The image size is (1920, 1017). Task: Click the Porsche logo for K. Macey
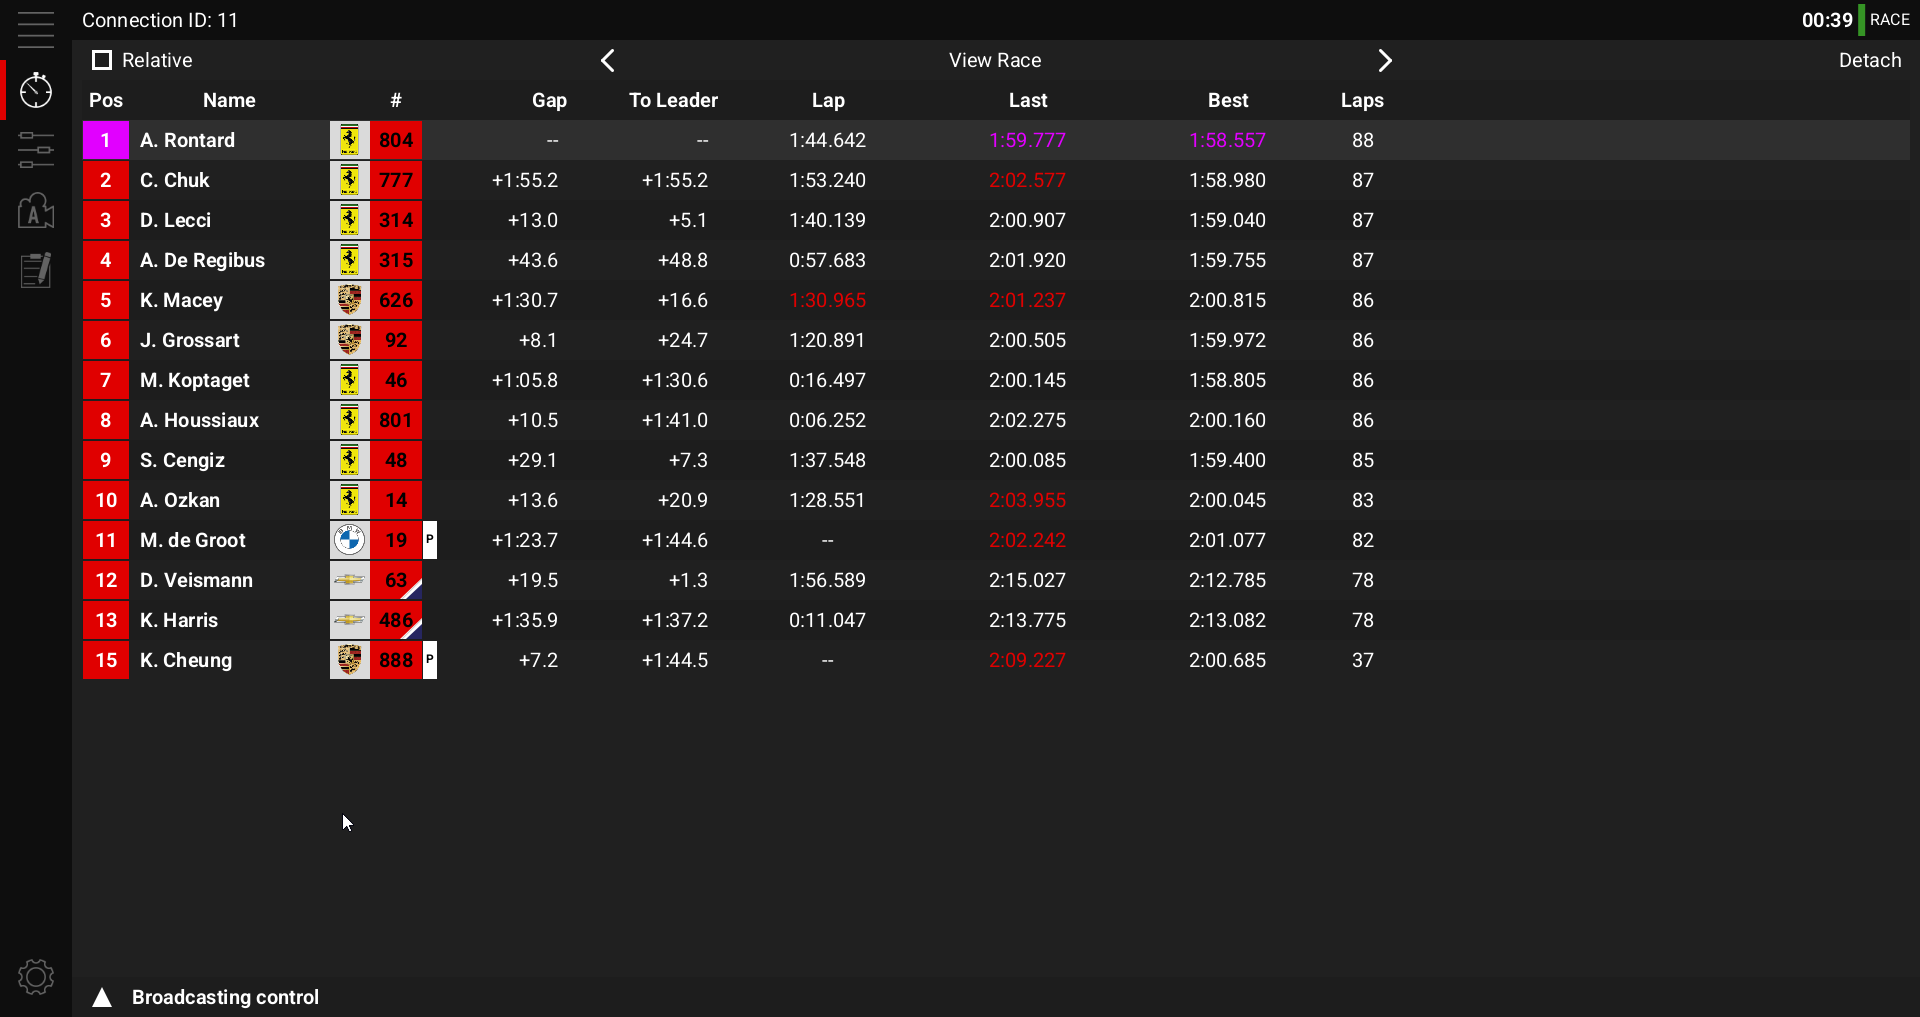(349, 300)
